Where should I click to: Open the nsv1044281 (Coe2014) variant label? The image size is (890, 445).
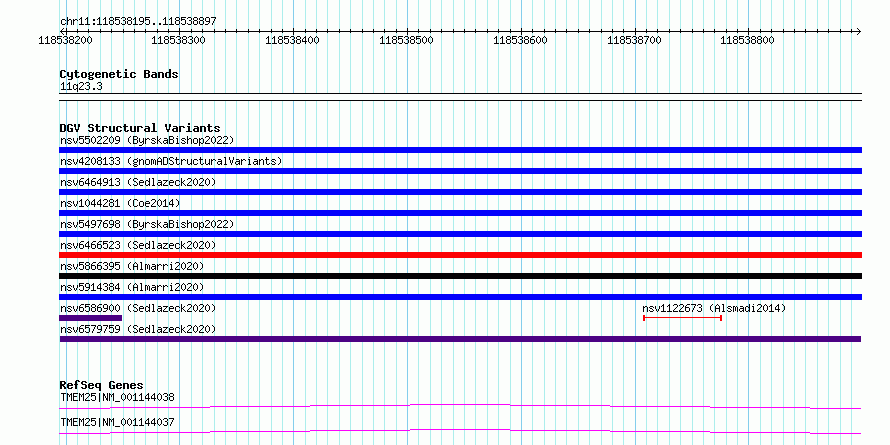coord(120,203)
